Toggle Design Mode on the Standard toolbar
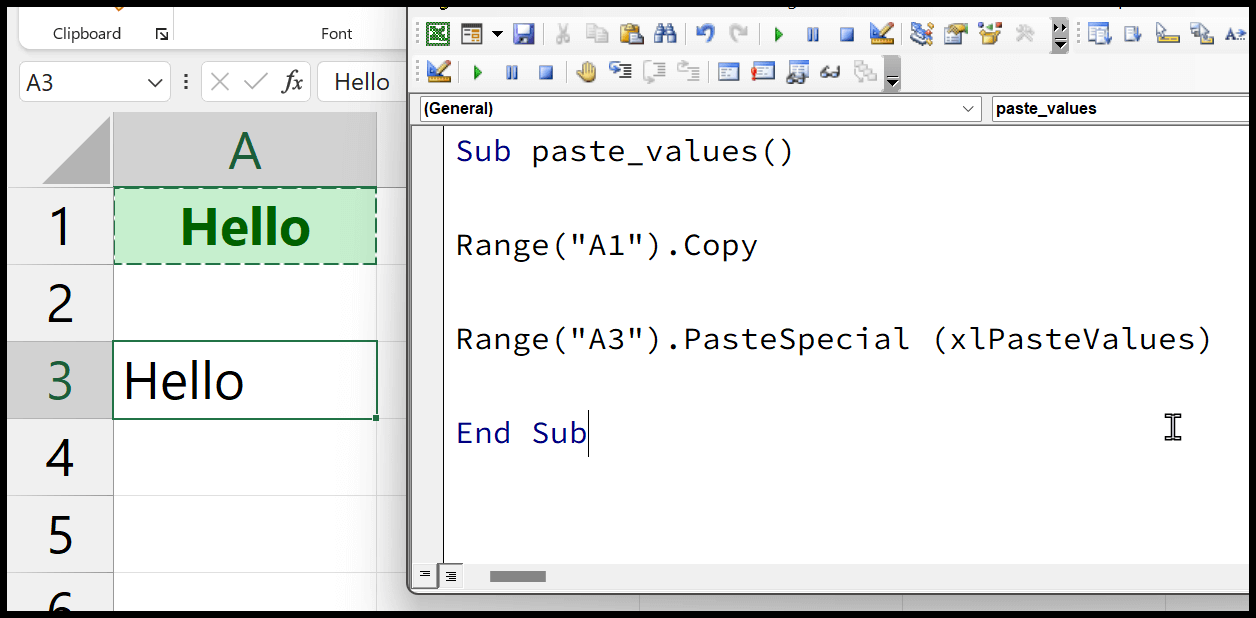1256x618 pixels. pyautogui.click(x=881, y=34)
